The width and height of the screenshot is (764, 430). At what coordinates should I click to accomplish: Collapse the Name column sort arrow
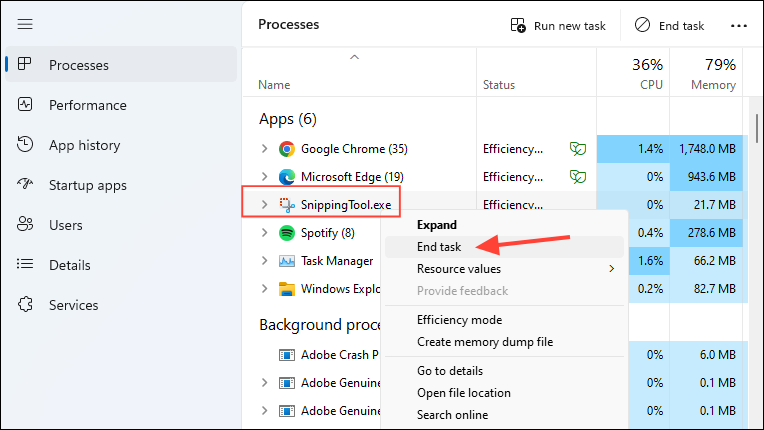pos(353,57)
